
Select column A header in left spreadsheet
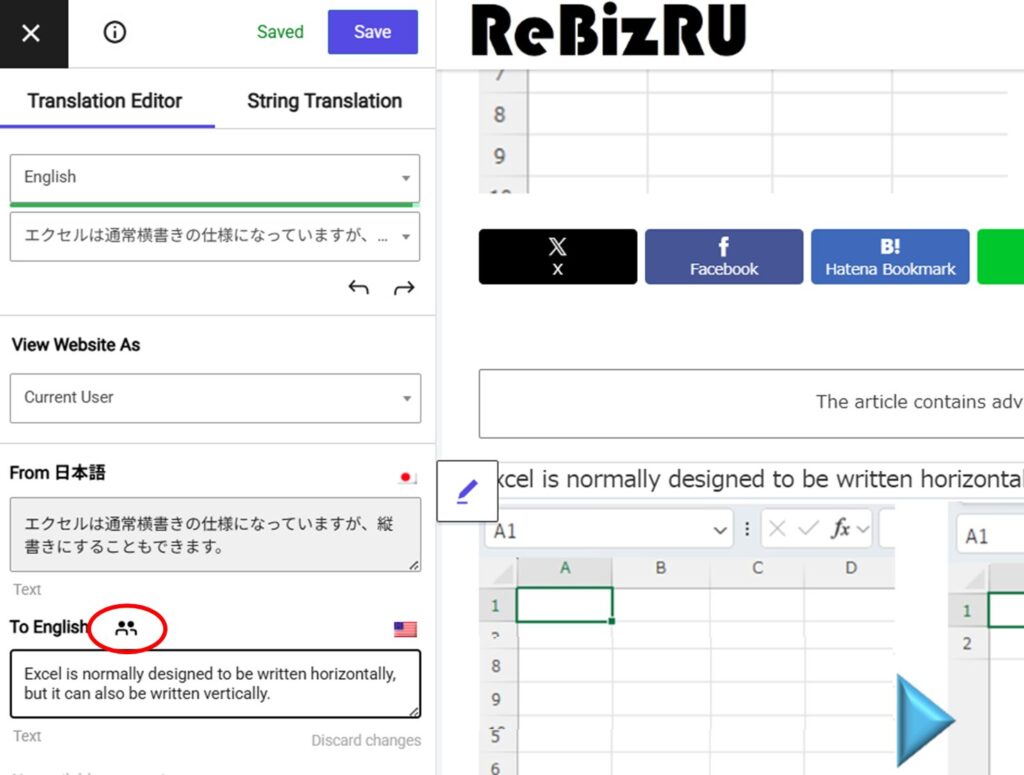565,568
